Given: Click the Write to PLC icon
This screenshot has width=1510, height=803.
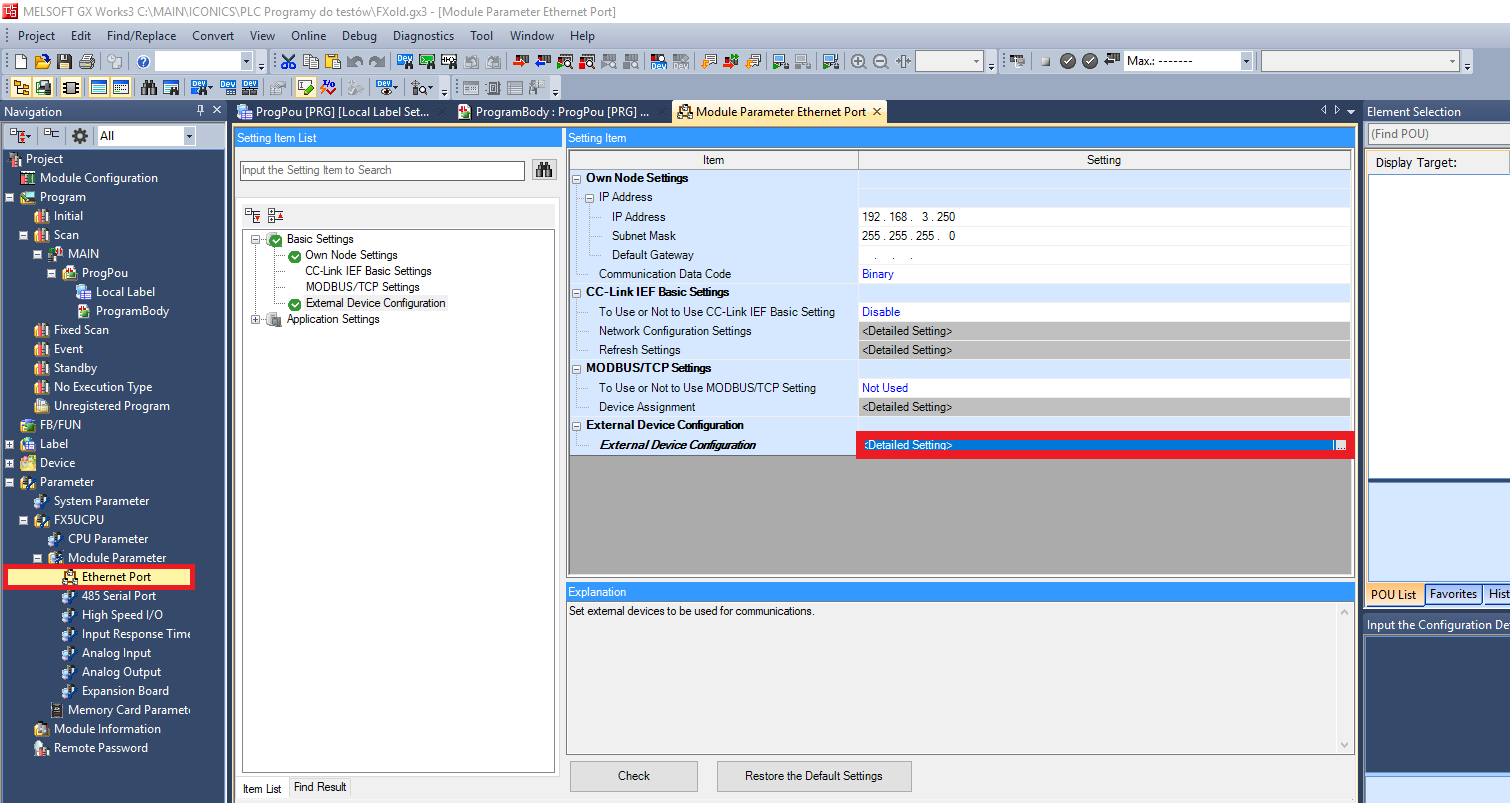Looking at the screenshot, I should coord(519,61).
